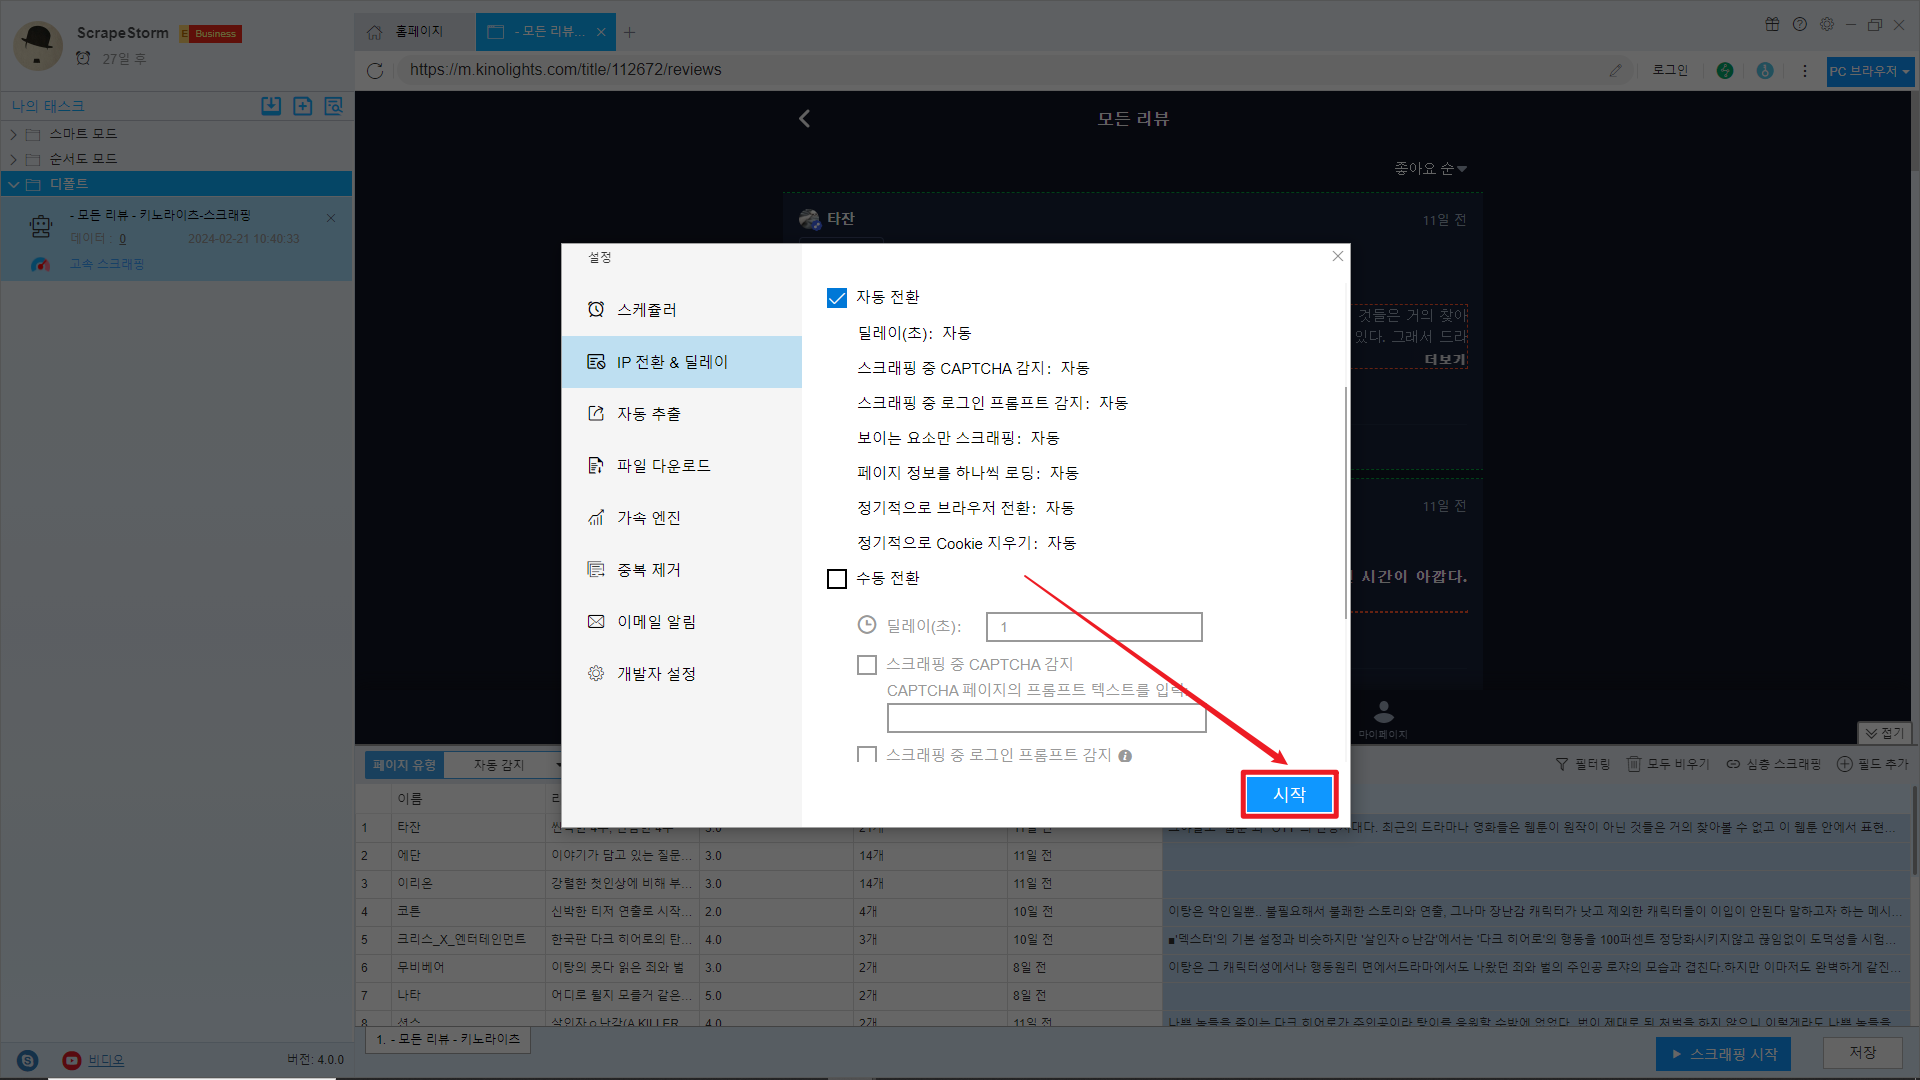
Task: Click the 자동 추출 export icon
Action: (596, 413)
